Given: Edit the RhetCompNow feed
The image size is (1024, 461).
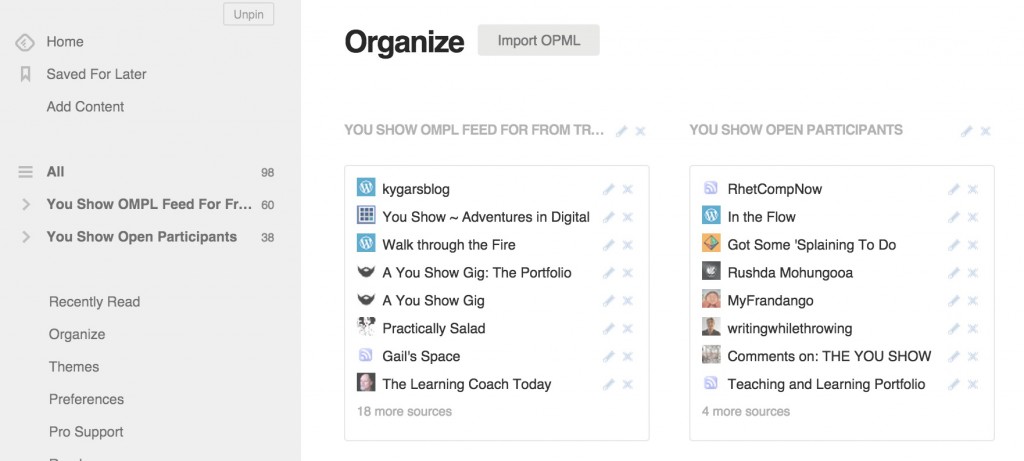Looking at the screenshot, I should tap(953, 189).
